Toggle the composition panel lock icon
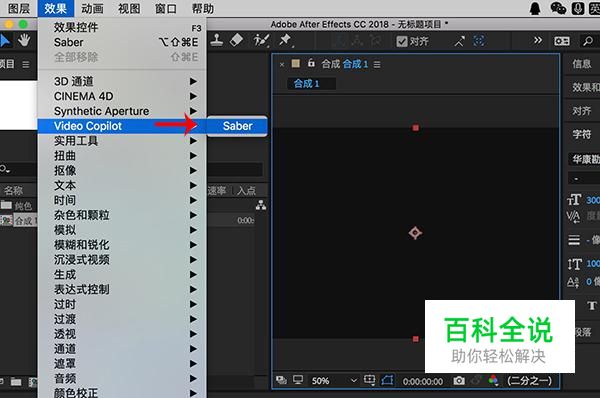This screenshot has height=398, width=600. [x=311, y=63]
